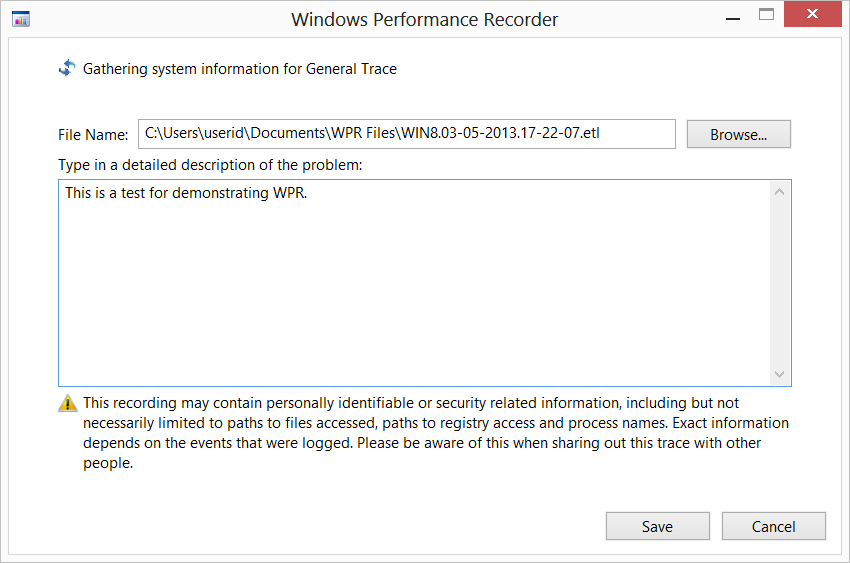Image resolution: width=850 pixels, height=563 pixels.
Task: Click the description box vertical scrollbar track
Action: (780, 283)
